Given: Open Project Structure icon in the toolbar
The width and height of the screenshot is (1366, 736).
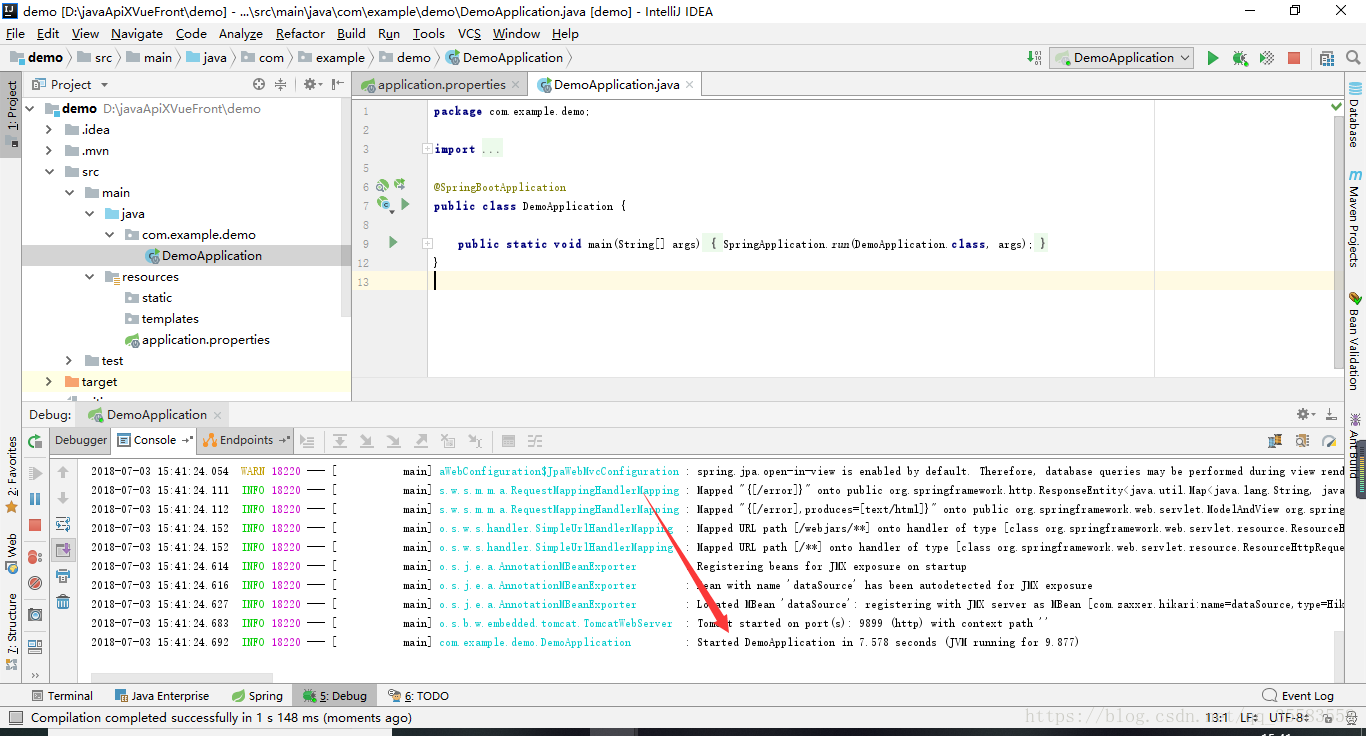Looking at the screenshot, I should (x=1326, y=58).
